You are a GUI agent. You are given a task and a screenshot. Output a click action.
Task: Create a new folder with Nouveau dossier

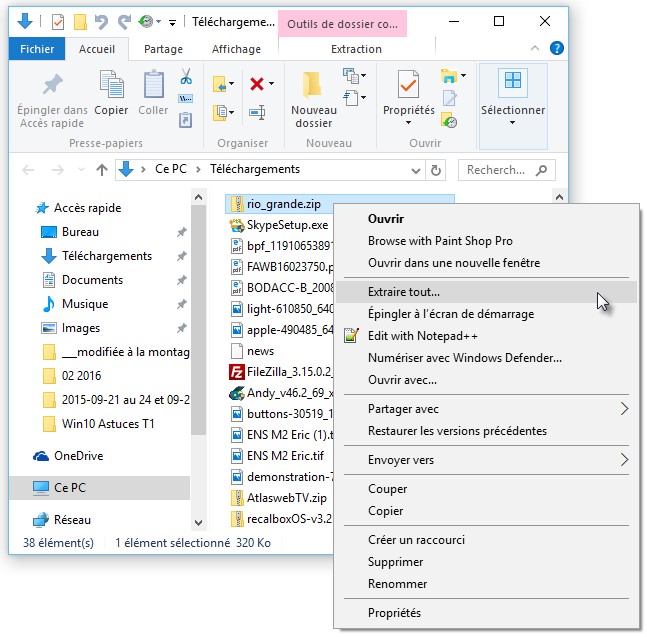pyautogui.click(x=314, y=98)
